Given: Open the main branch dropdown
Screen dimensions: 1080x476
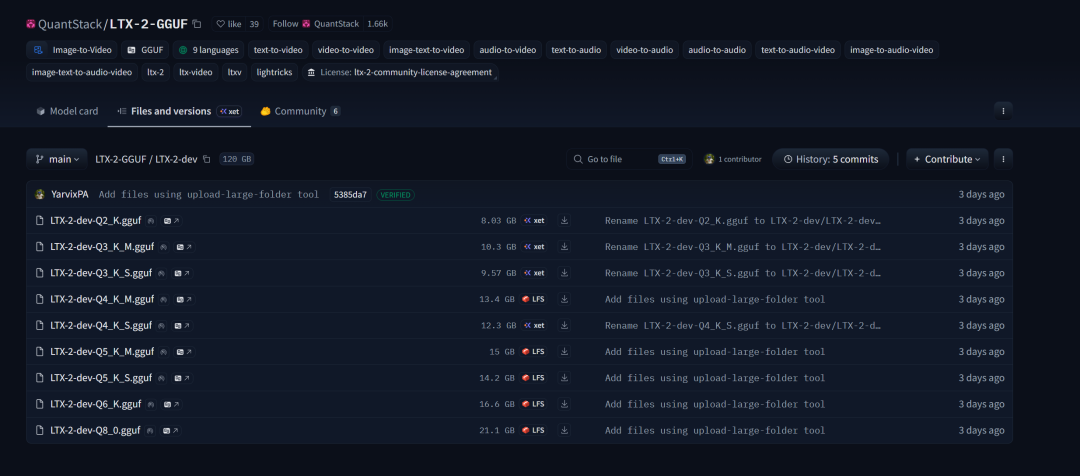Looking at the screenshot, I should [x=56, y=159].
